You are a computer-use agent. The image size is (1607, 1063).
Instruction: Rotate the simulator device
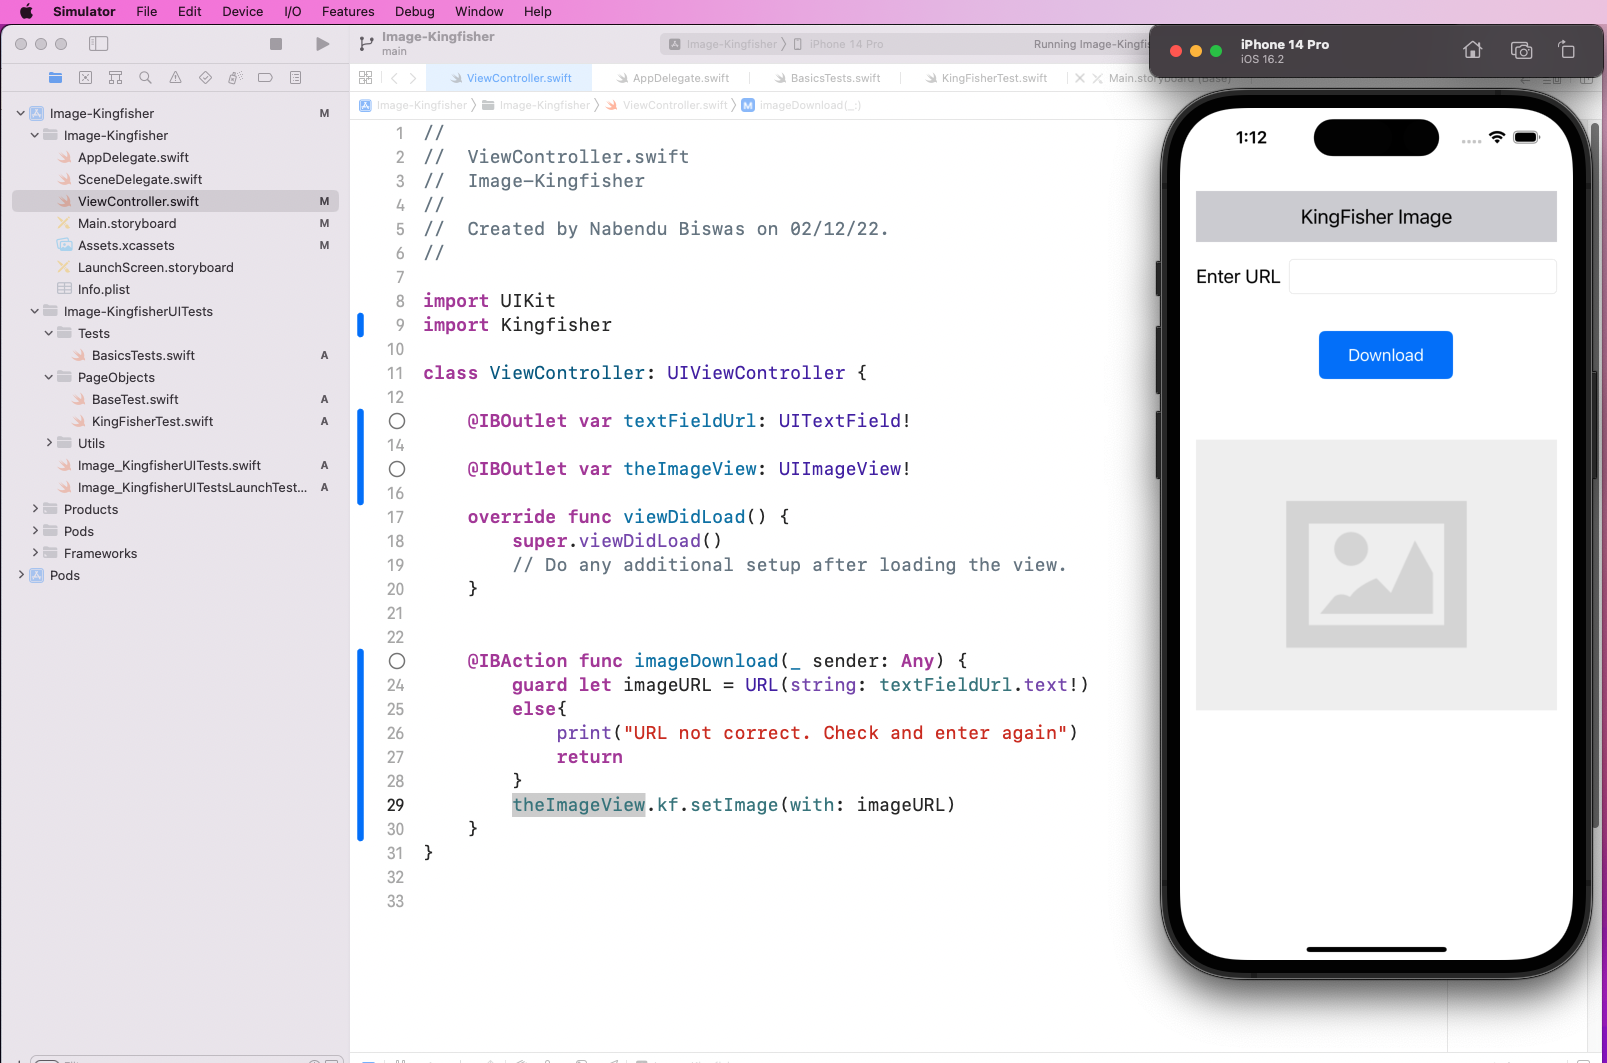pos(1567,50)
